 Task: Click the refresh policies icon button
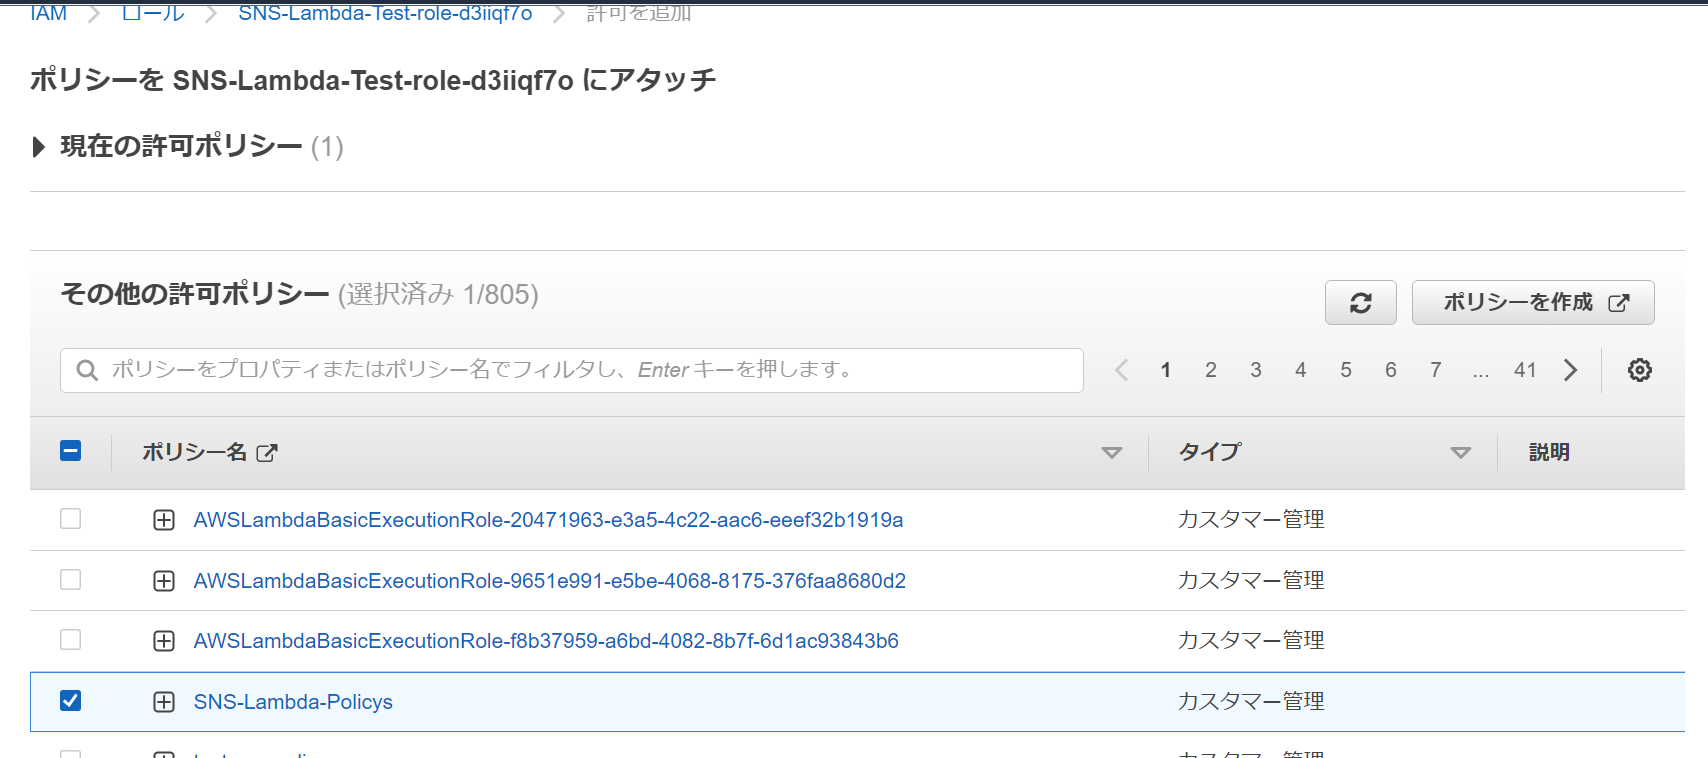1360,303
